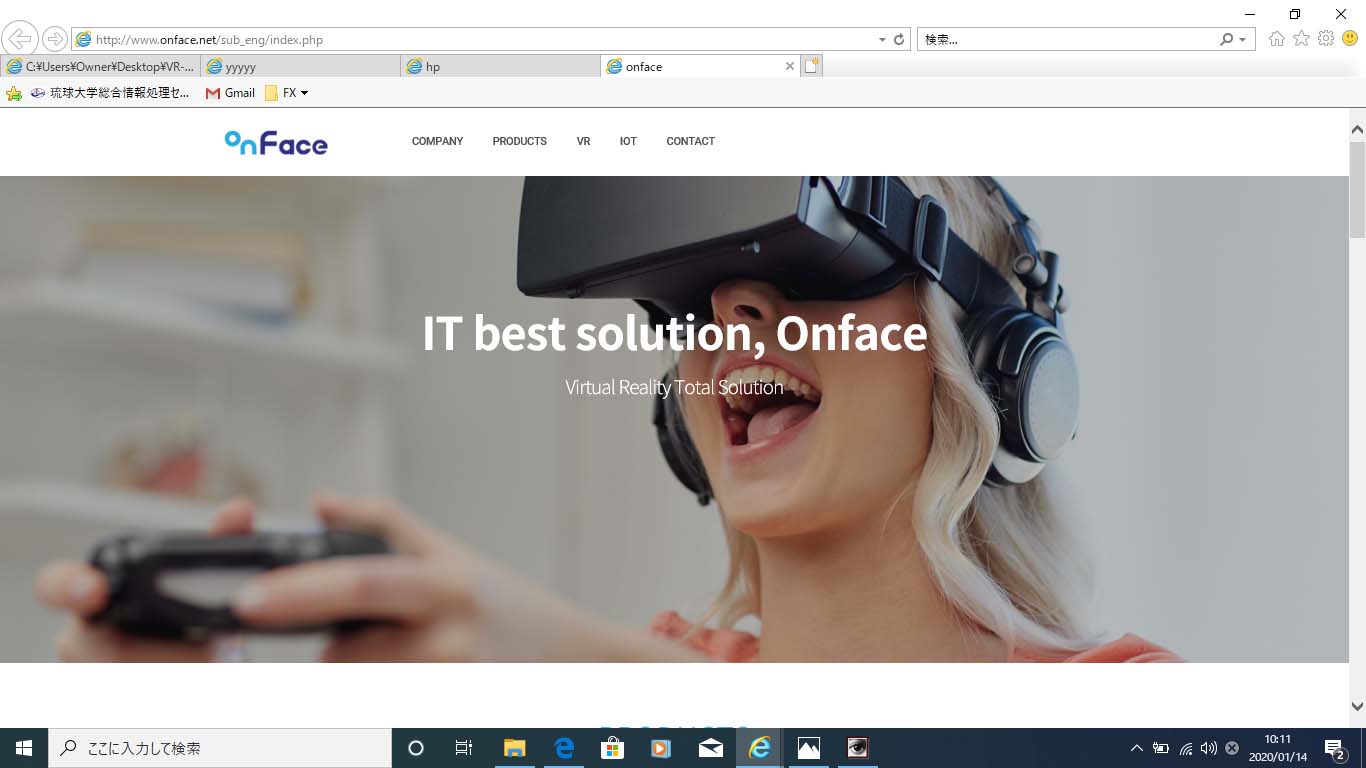The width and height of the screenshot is (1366, 768).
Task: Open File Explorer from the taskbar
Action: click(x=515, y=748)
